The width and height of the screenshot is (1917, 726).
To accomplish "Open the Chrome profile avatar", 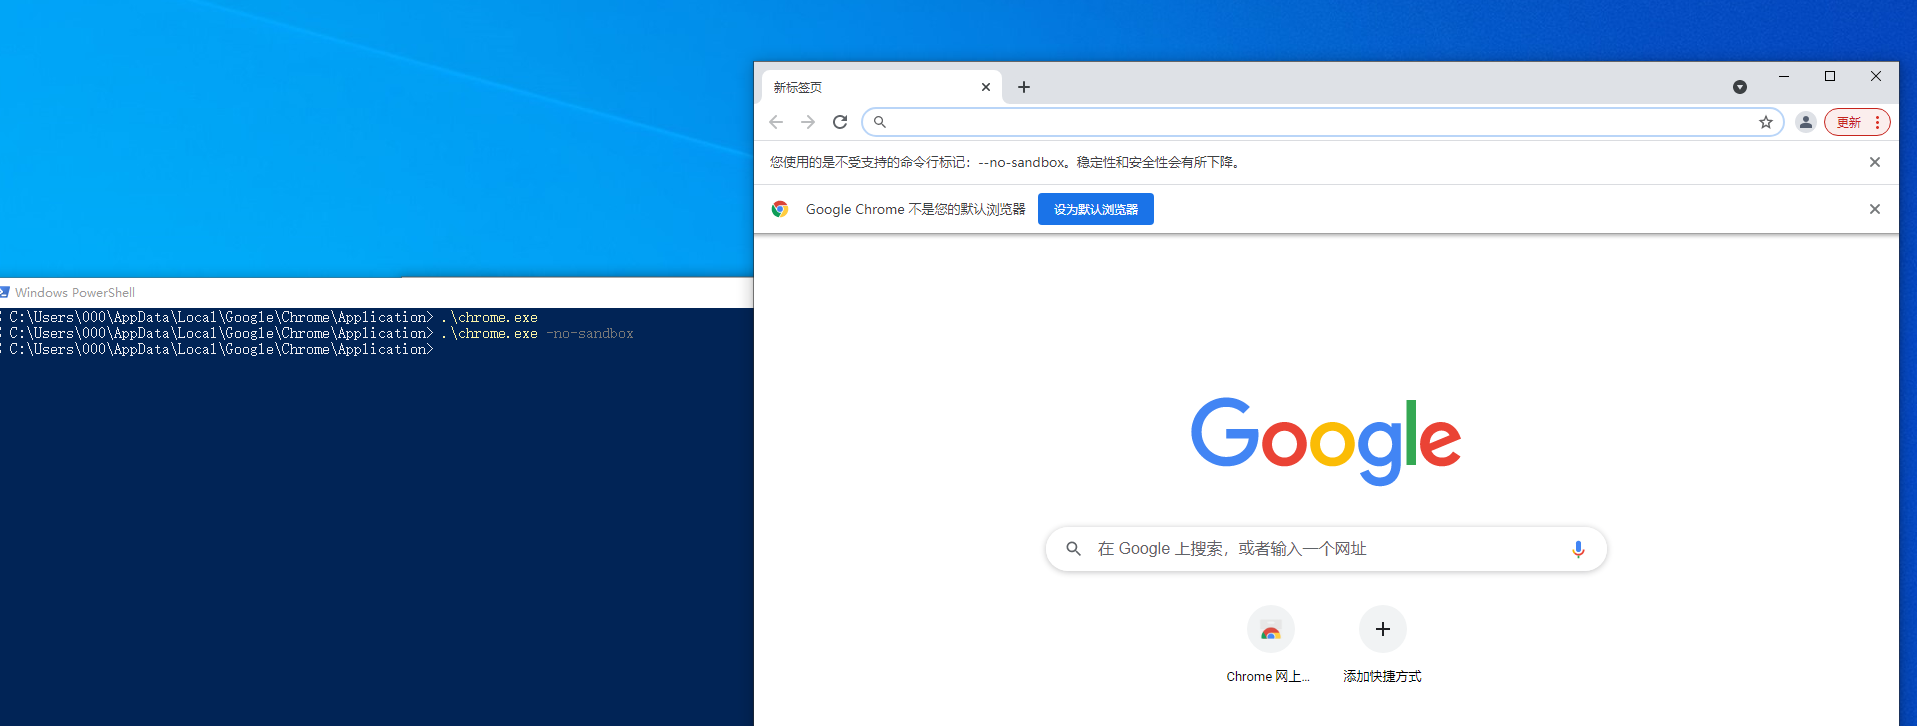I will 1806,122.
